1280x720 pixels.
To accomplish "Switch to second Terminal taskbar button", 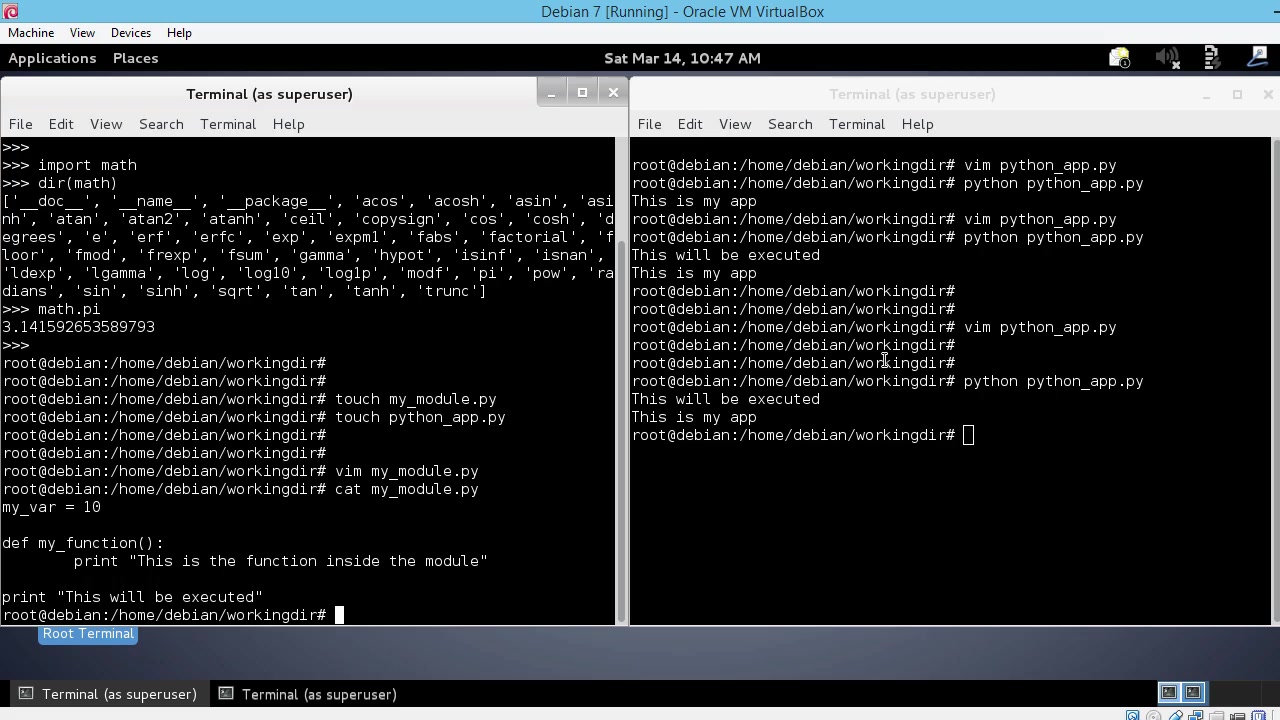I will point(309,694).
